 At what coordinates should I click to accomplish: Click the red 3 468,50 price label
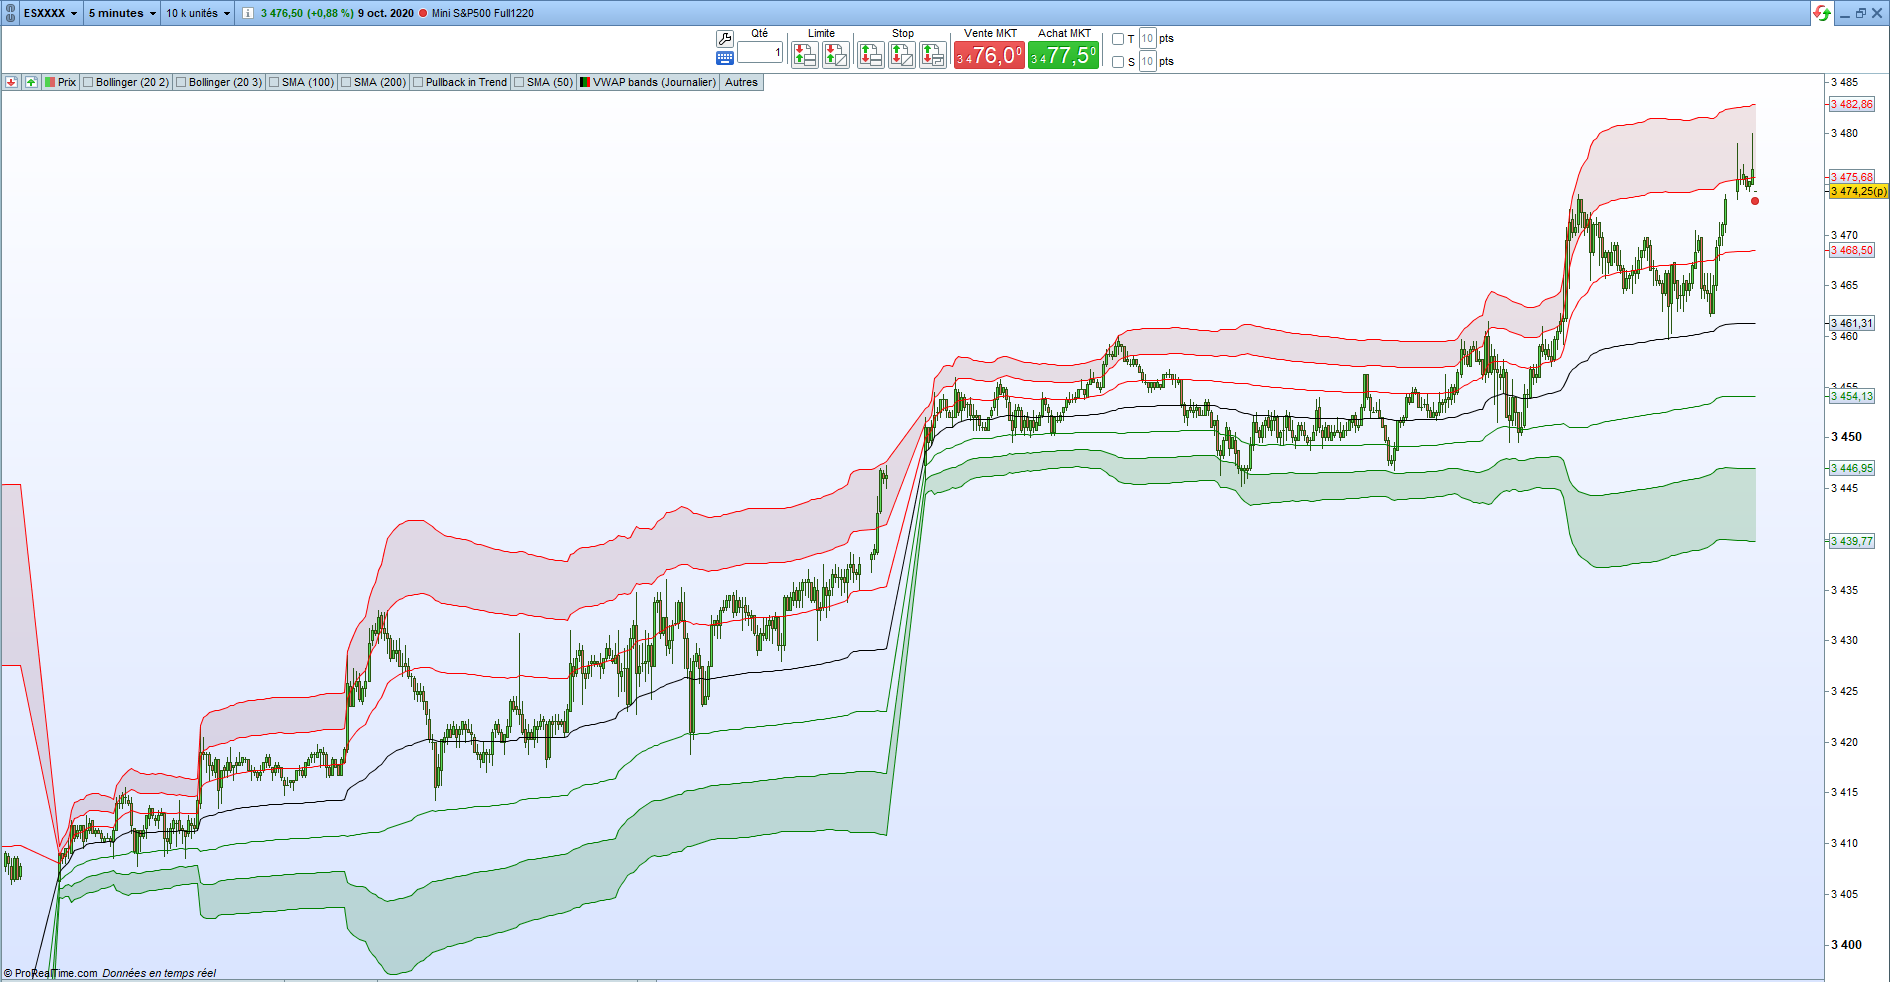tap(1852, 250)
